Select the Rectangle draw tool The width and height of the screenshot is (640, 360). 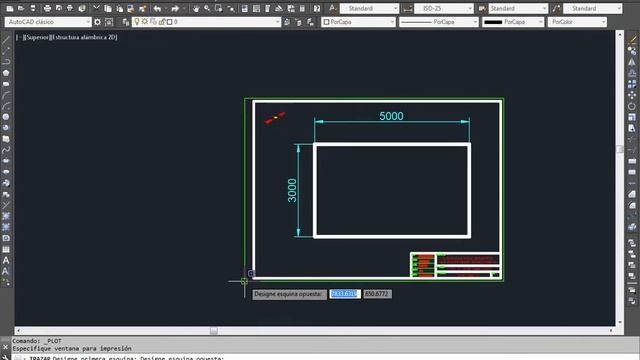click(x=6, y=84)
